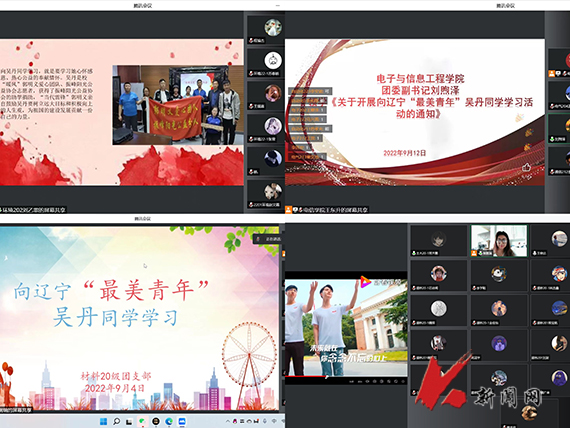
Task: Open WeChat from the taskbar
Action: tap(142, 421)
